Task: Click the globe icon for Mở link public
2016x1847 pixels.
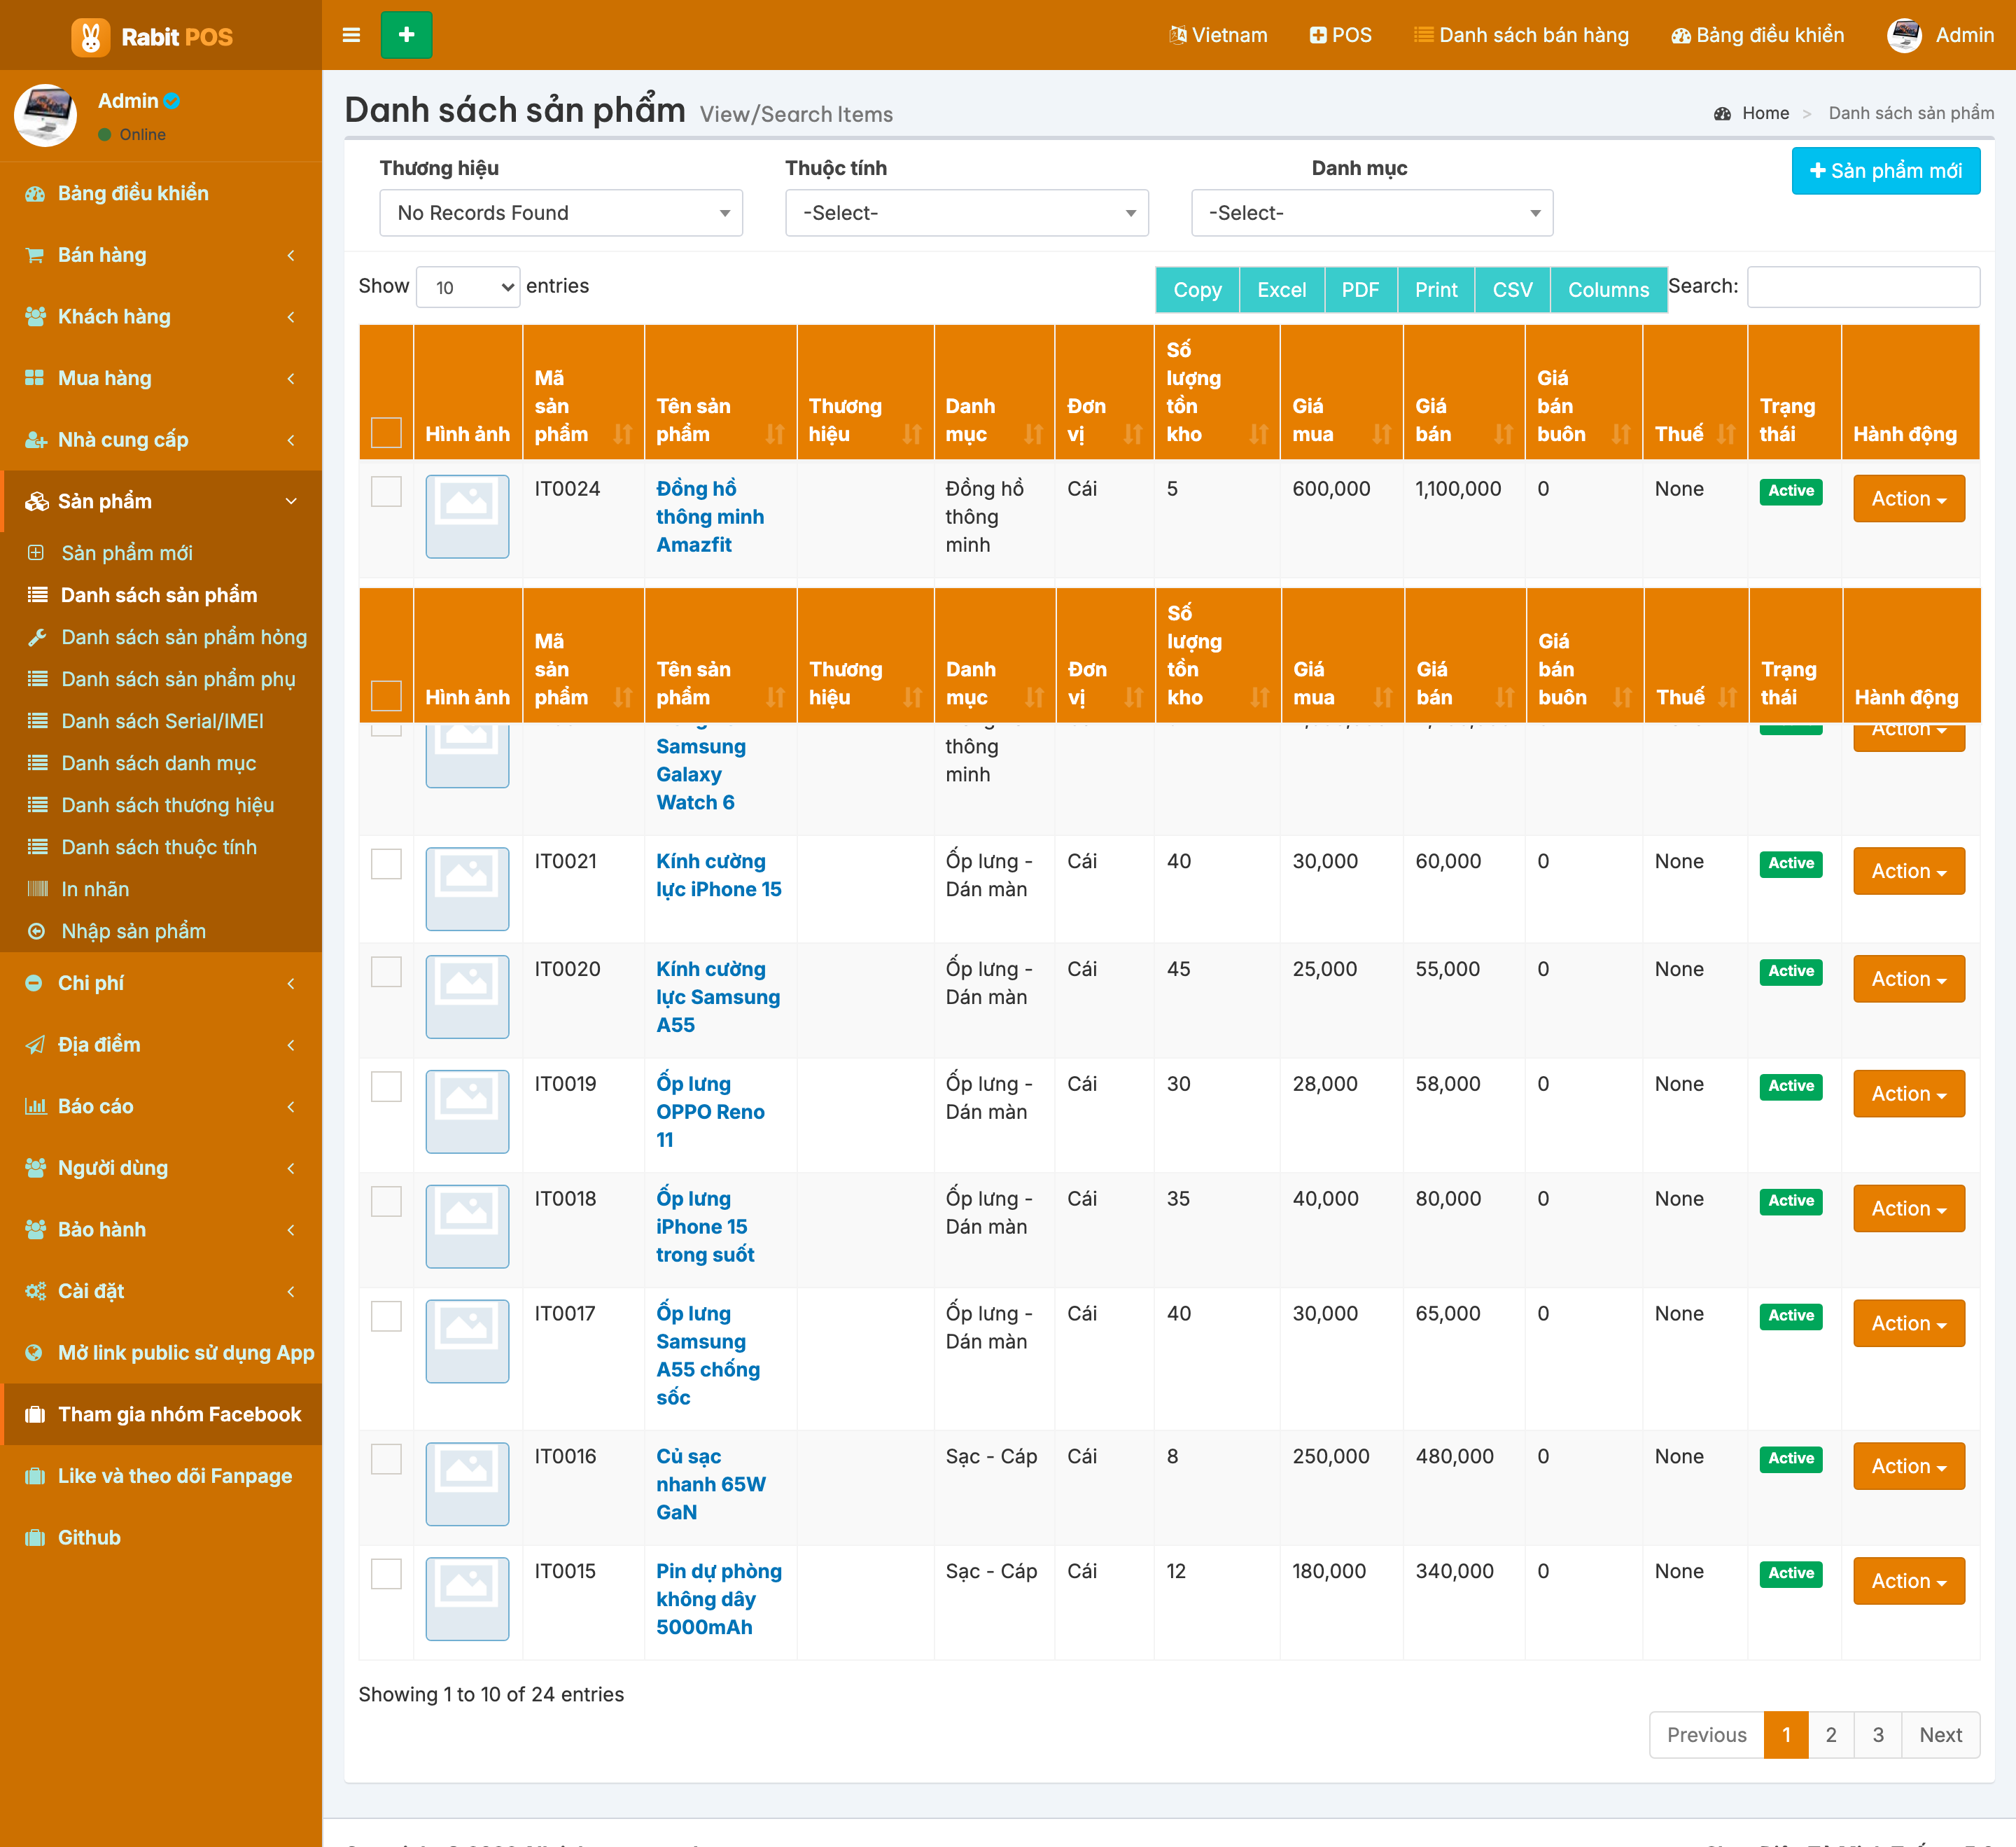Action: click(x=34, y=1353)
